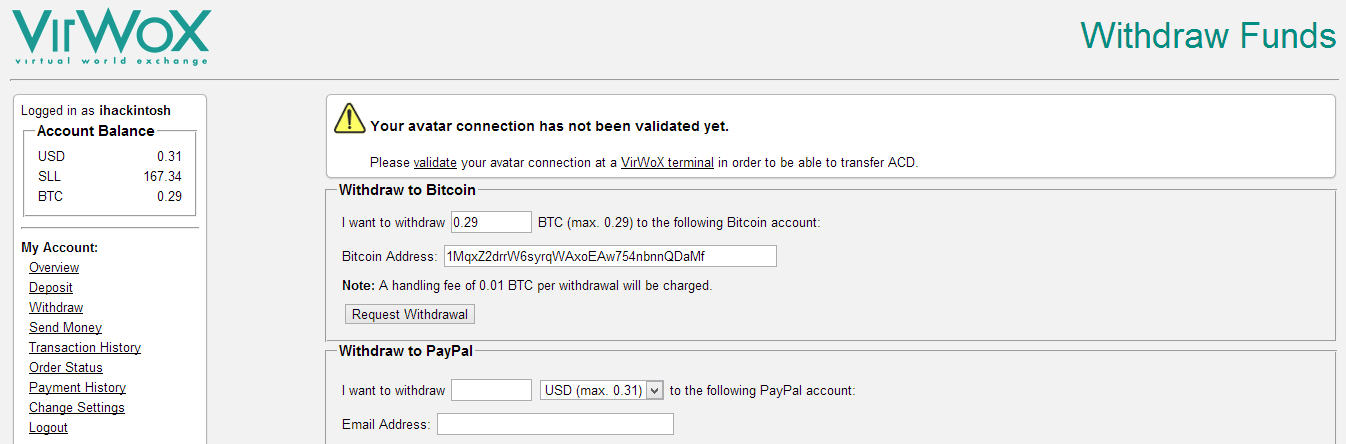Click the yellow warning triangle icon

[349, 118]
